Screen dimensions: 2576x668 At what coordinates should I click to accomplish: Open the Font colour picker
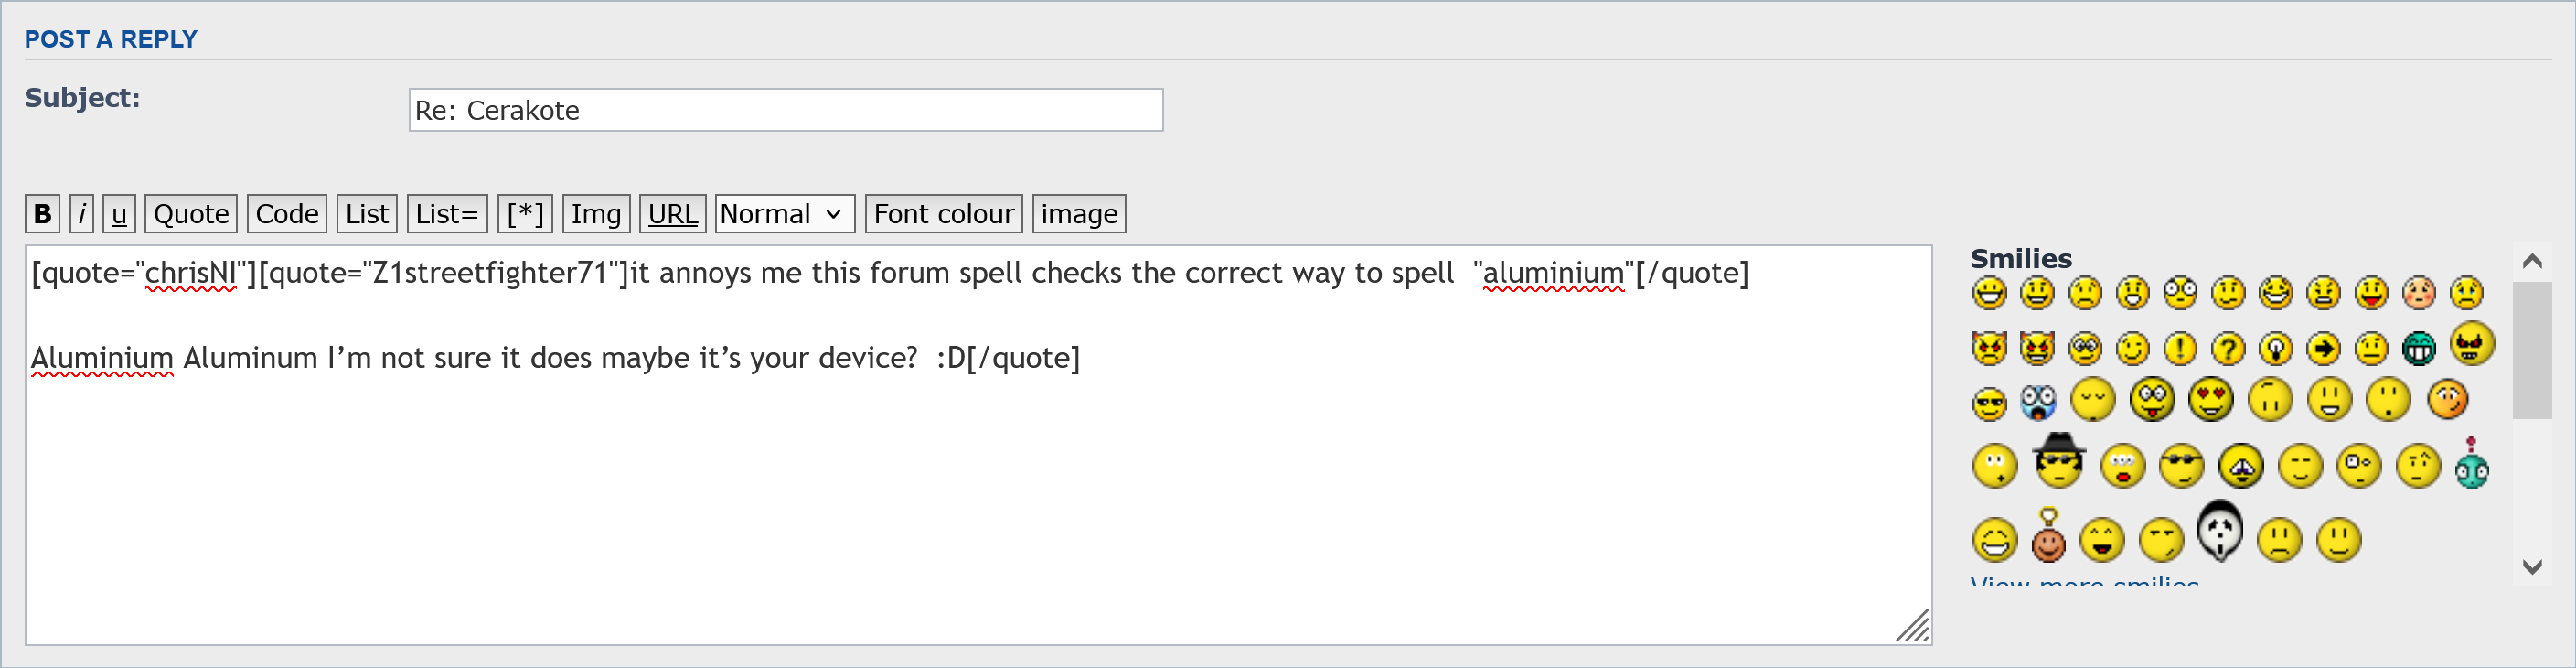[x=943, y=214]
